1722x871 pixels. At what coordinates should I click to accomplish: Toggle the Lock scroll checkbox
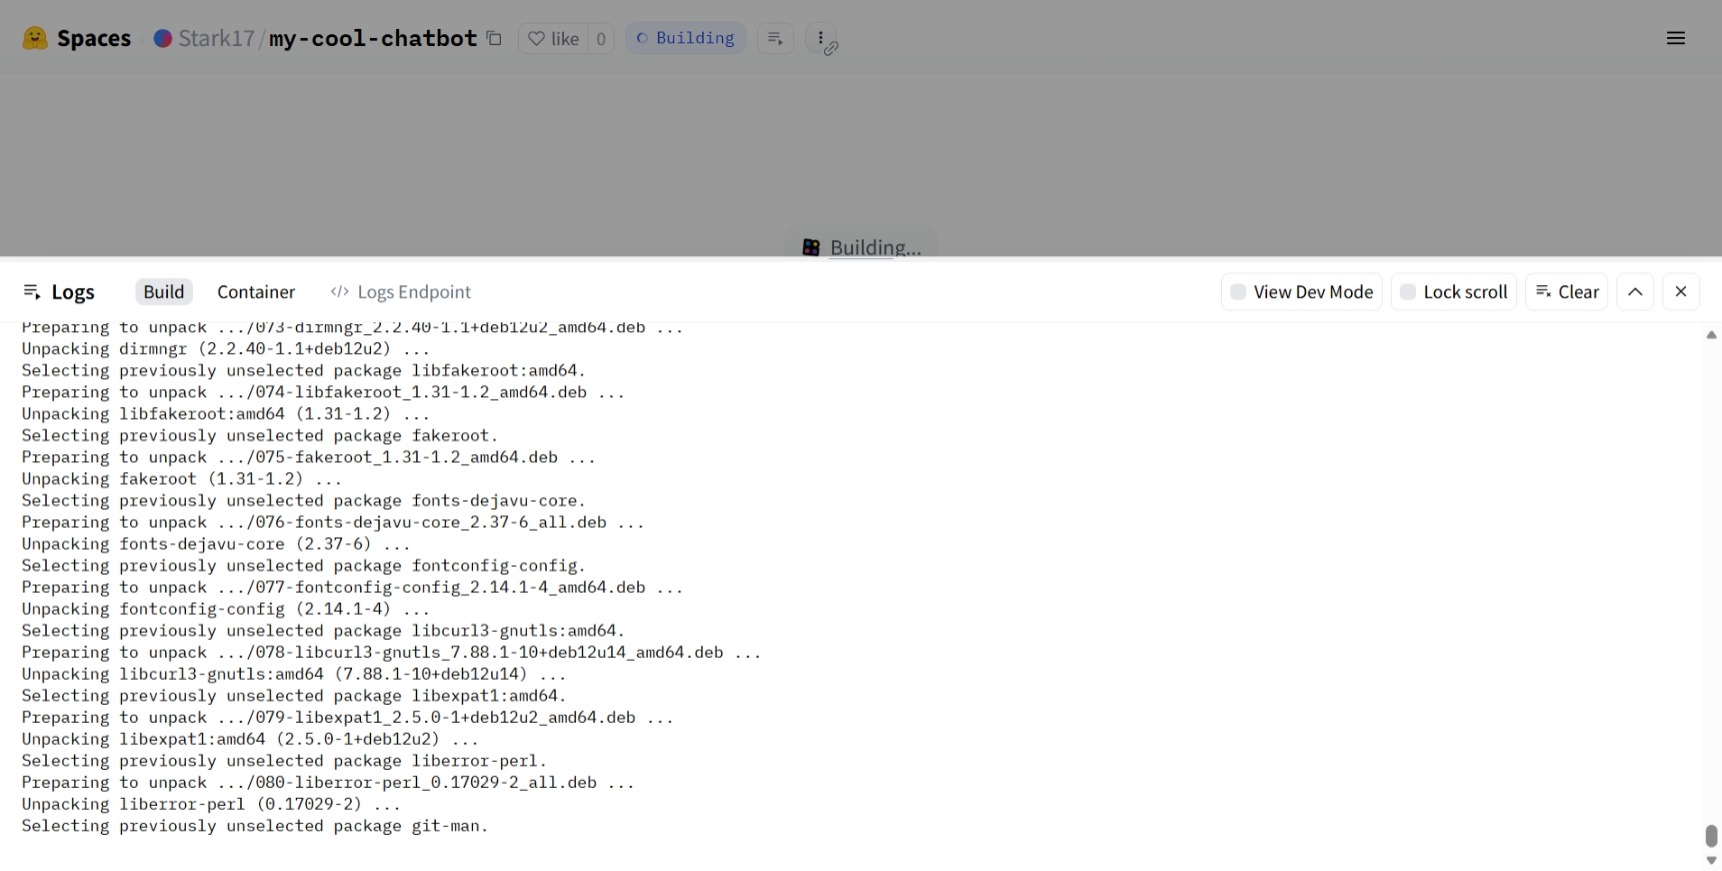pyautogui.click(x=1408, y=292)
